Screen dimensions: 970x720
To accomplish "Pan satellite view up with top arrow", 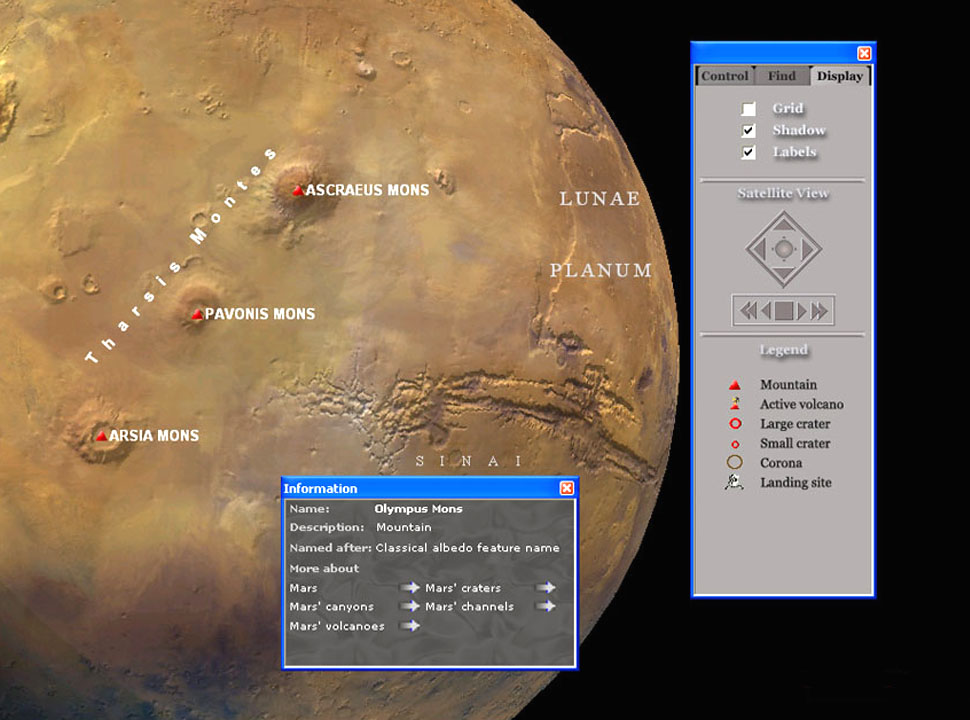I will tap(784, 223).
